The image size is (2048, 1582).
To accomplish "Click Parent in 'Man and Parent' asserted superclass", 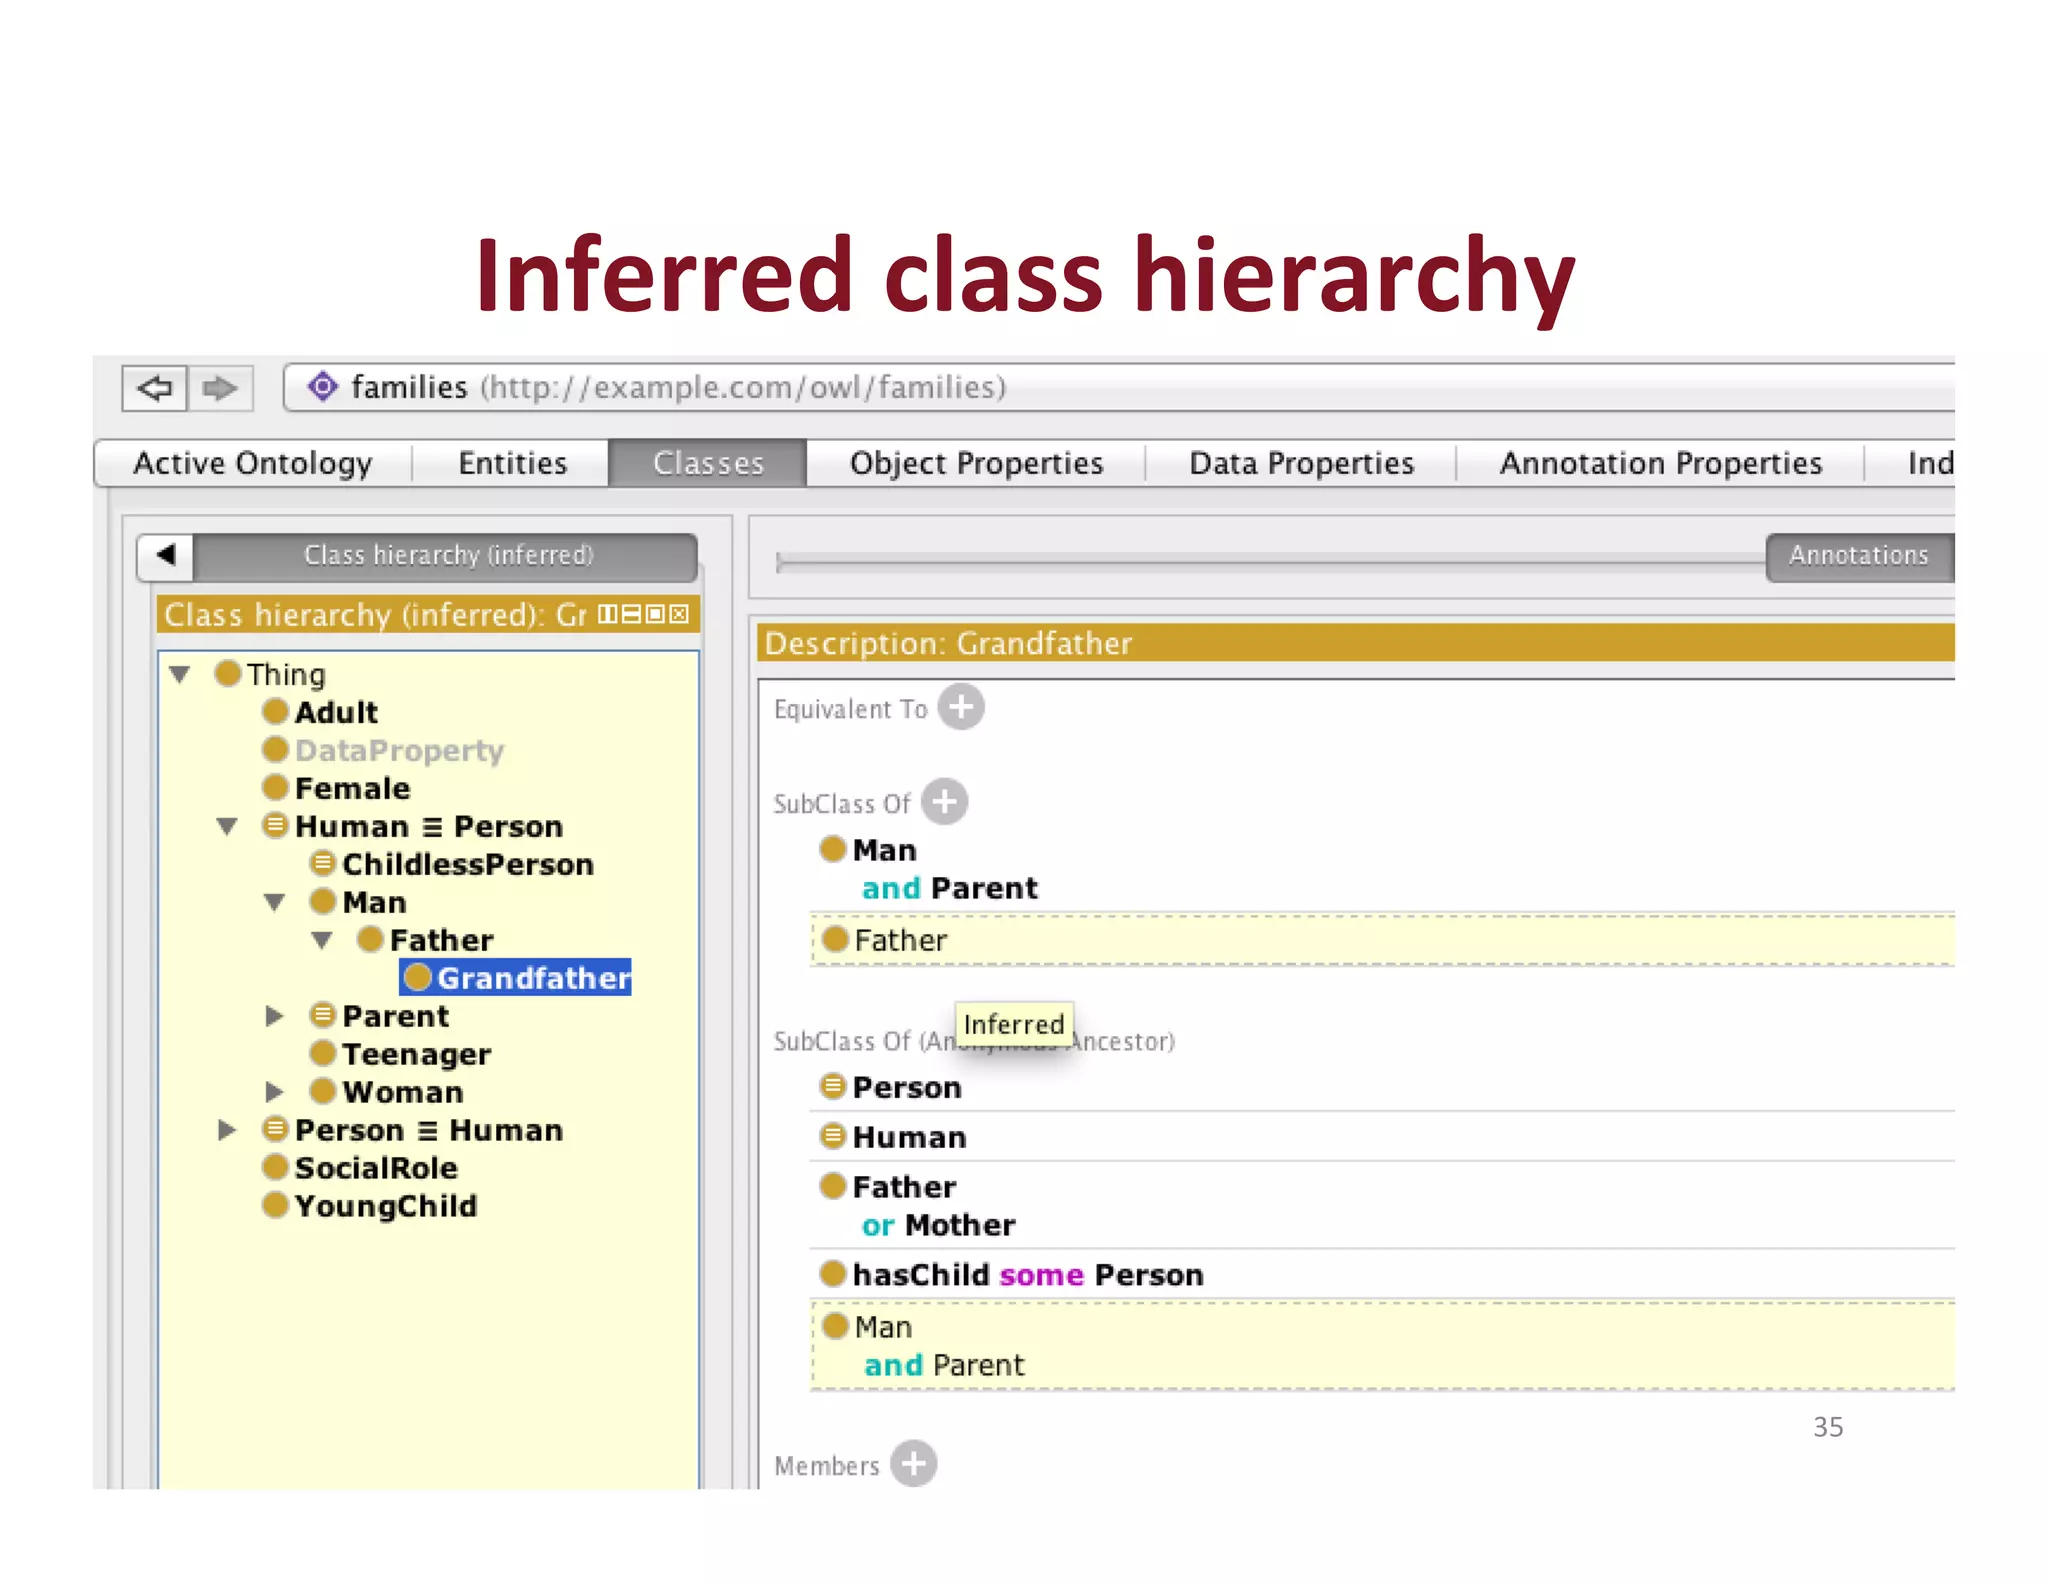I will 984,888.
